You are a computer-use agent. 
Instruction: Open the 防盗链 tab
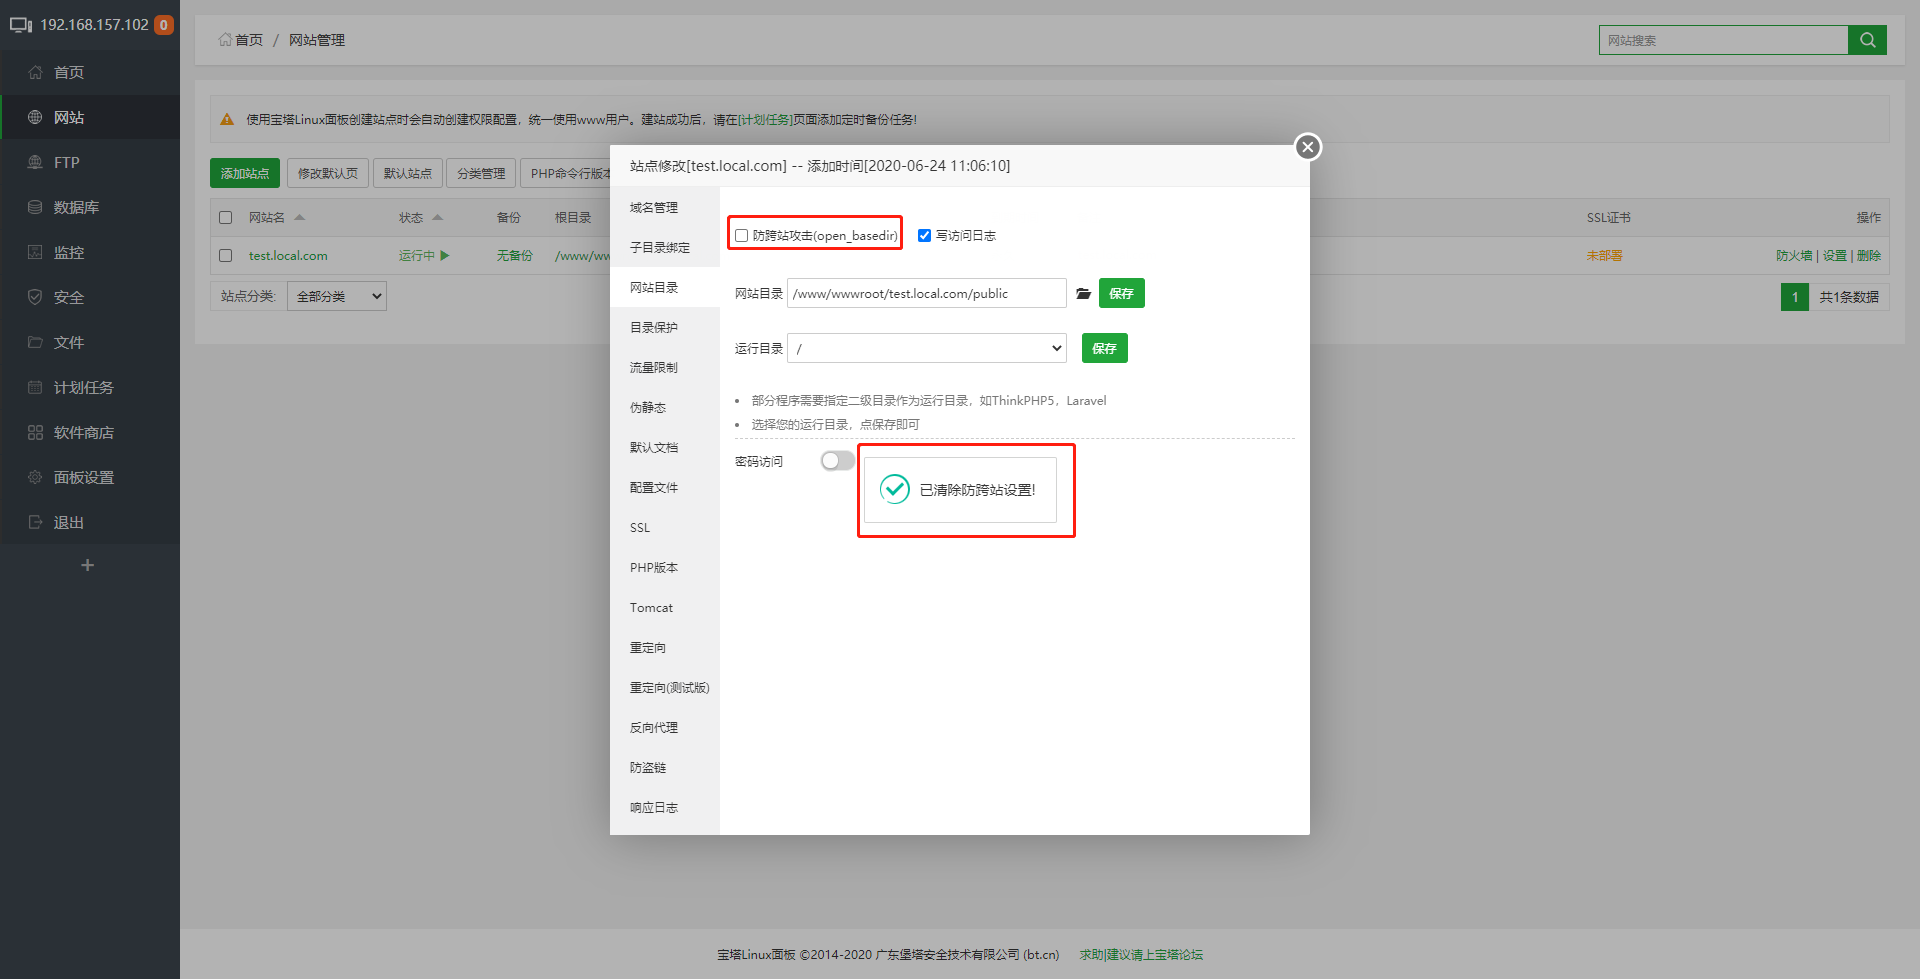tap(665, 767)
